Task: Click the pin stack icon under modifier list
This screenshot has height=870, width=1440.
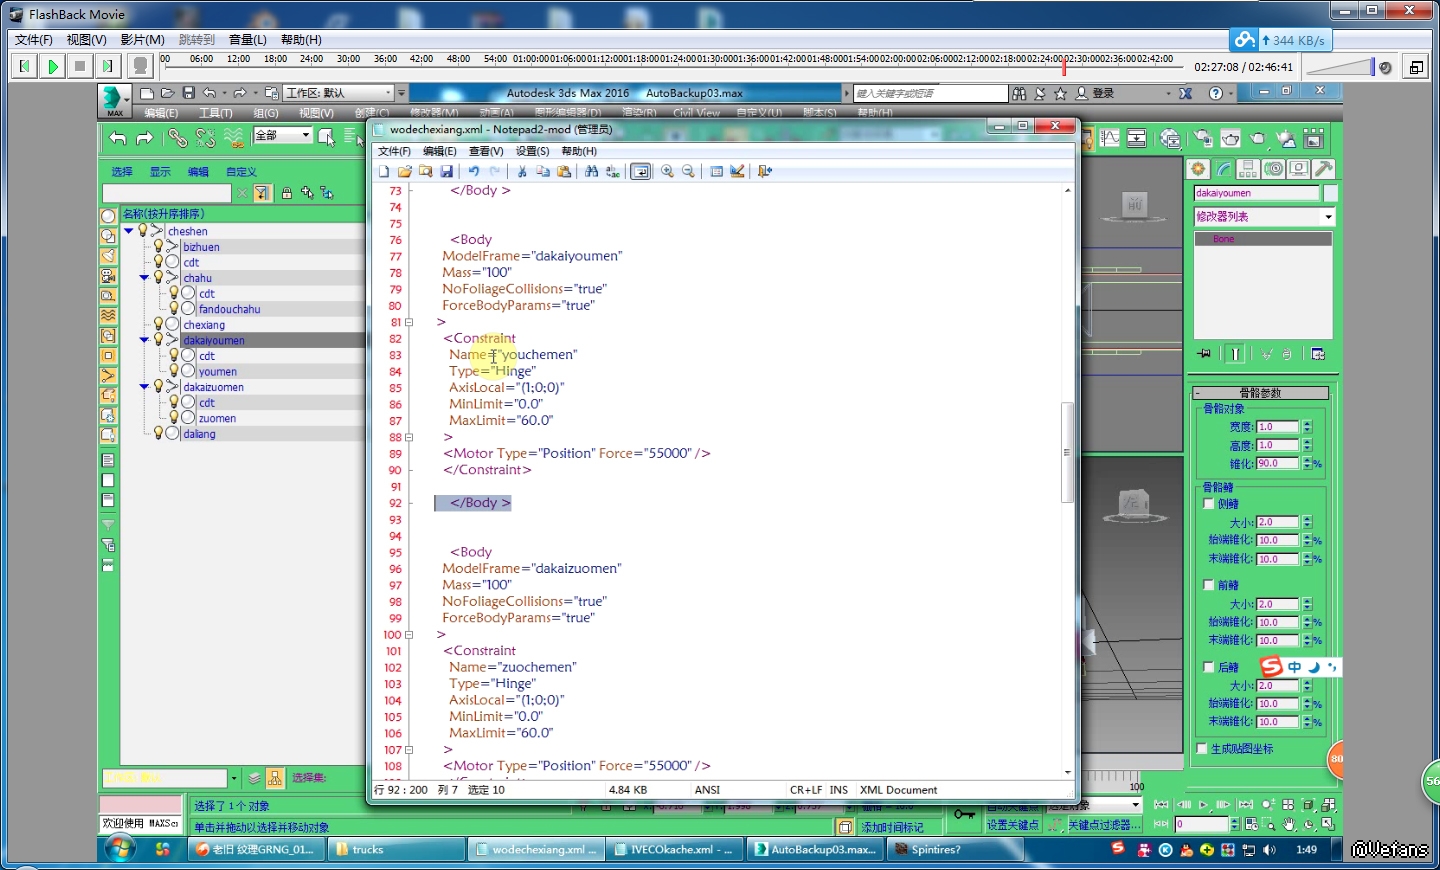Action: (x=1204, y=354)
